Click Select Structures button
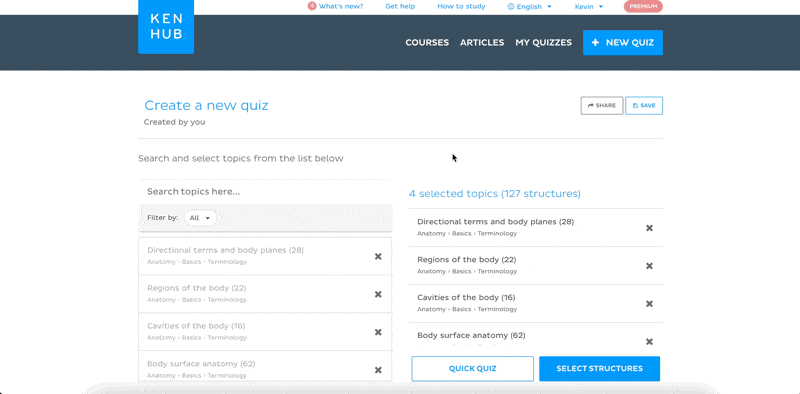The image size is (800, 394). [x=599, y=368]
